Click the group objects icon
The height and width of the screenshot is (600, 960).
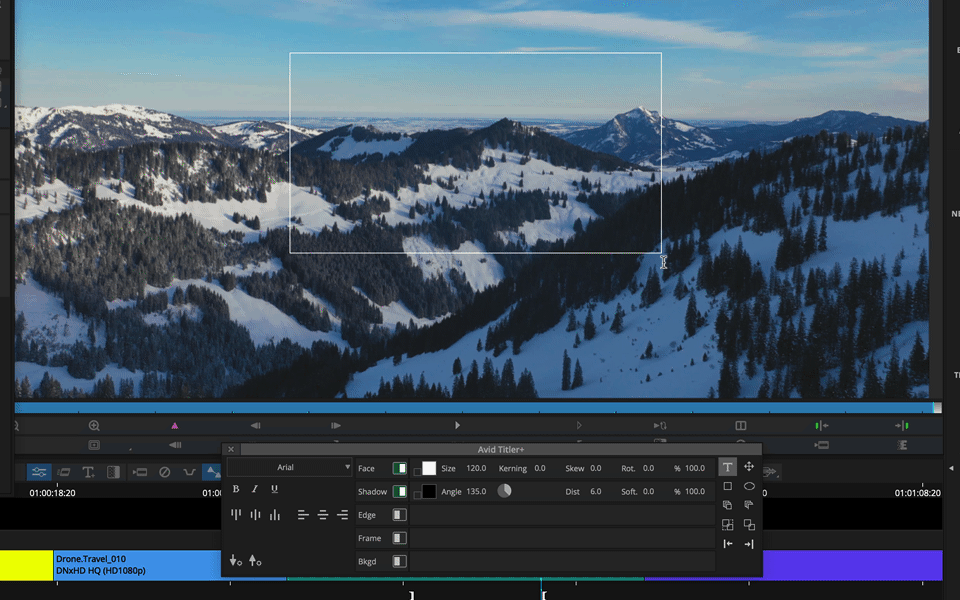[727, 525]
